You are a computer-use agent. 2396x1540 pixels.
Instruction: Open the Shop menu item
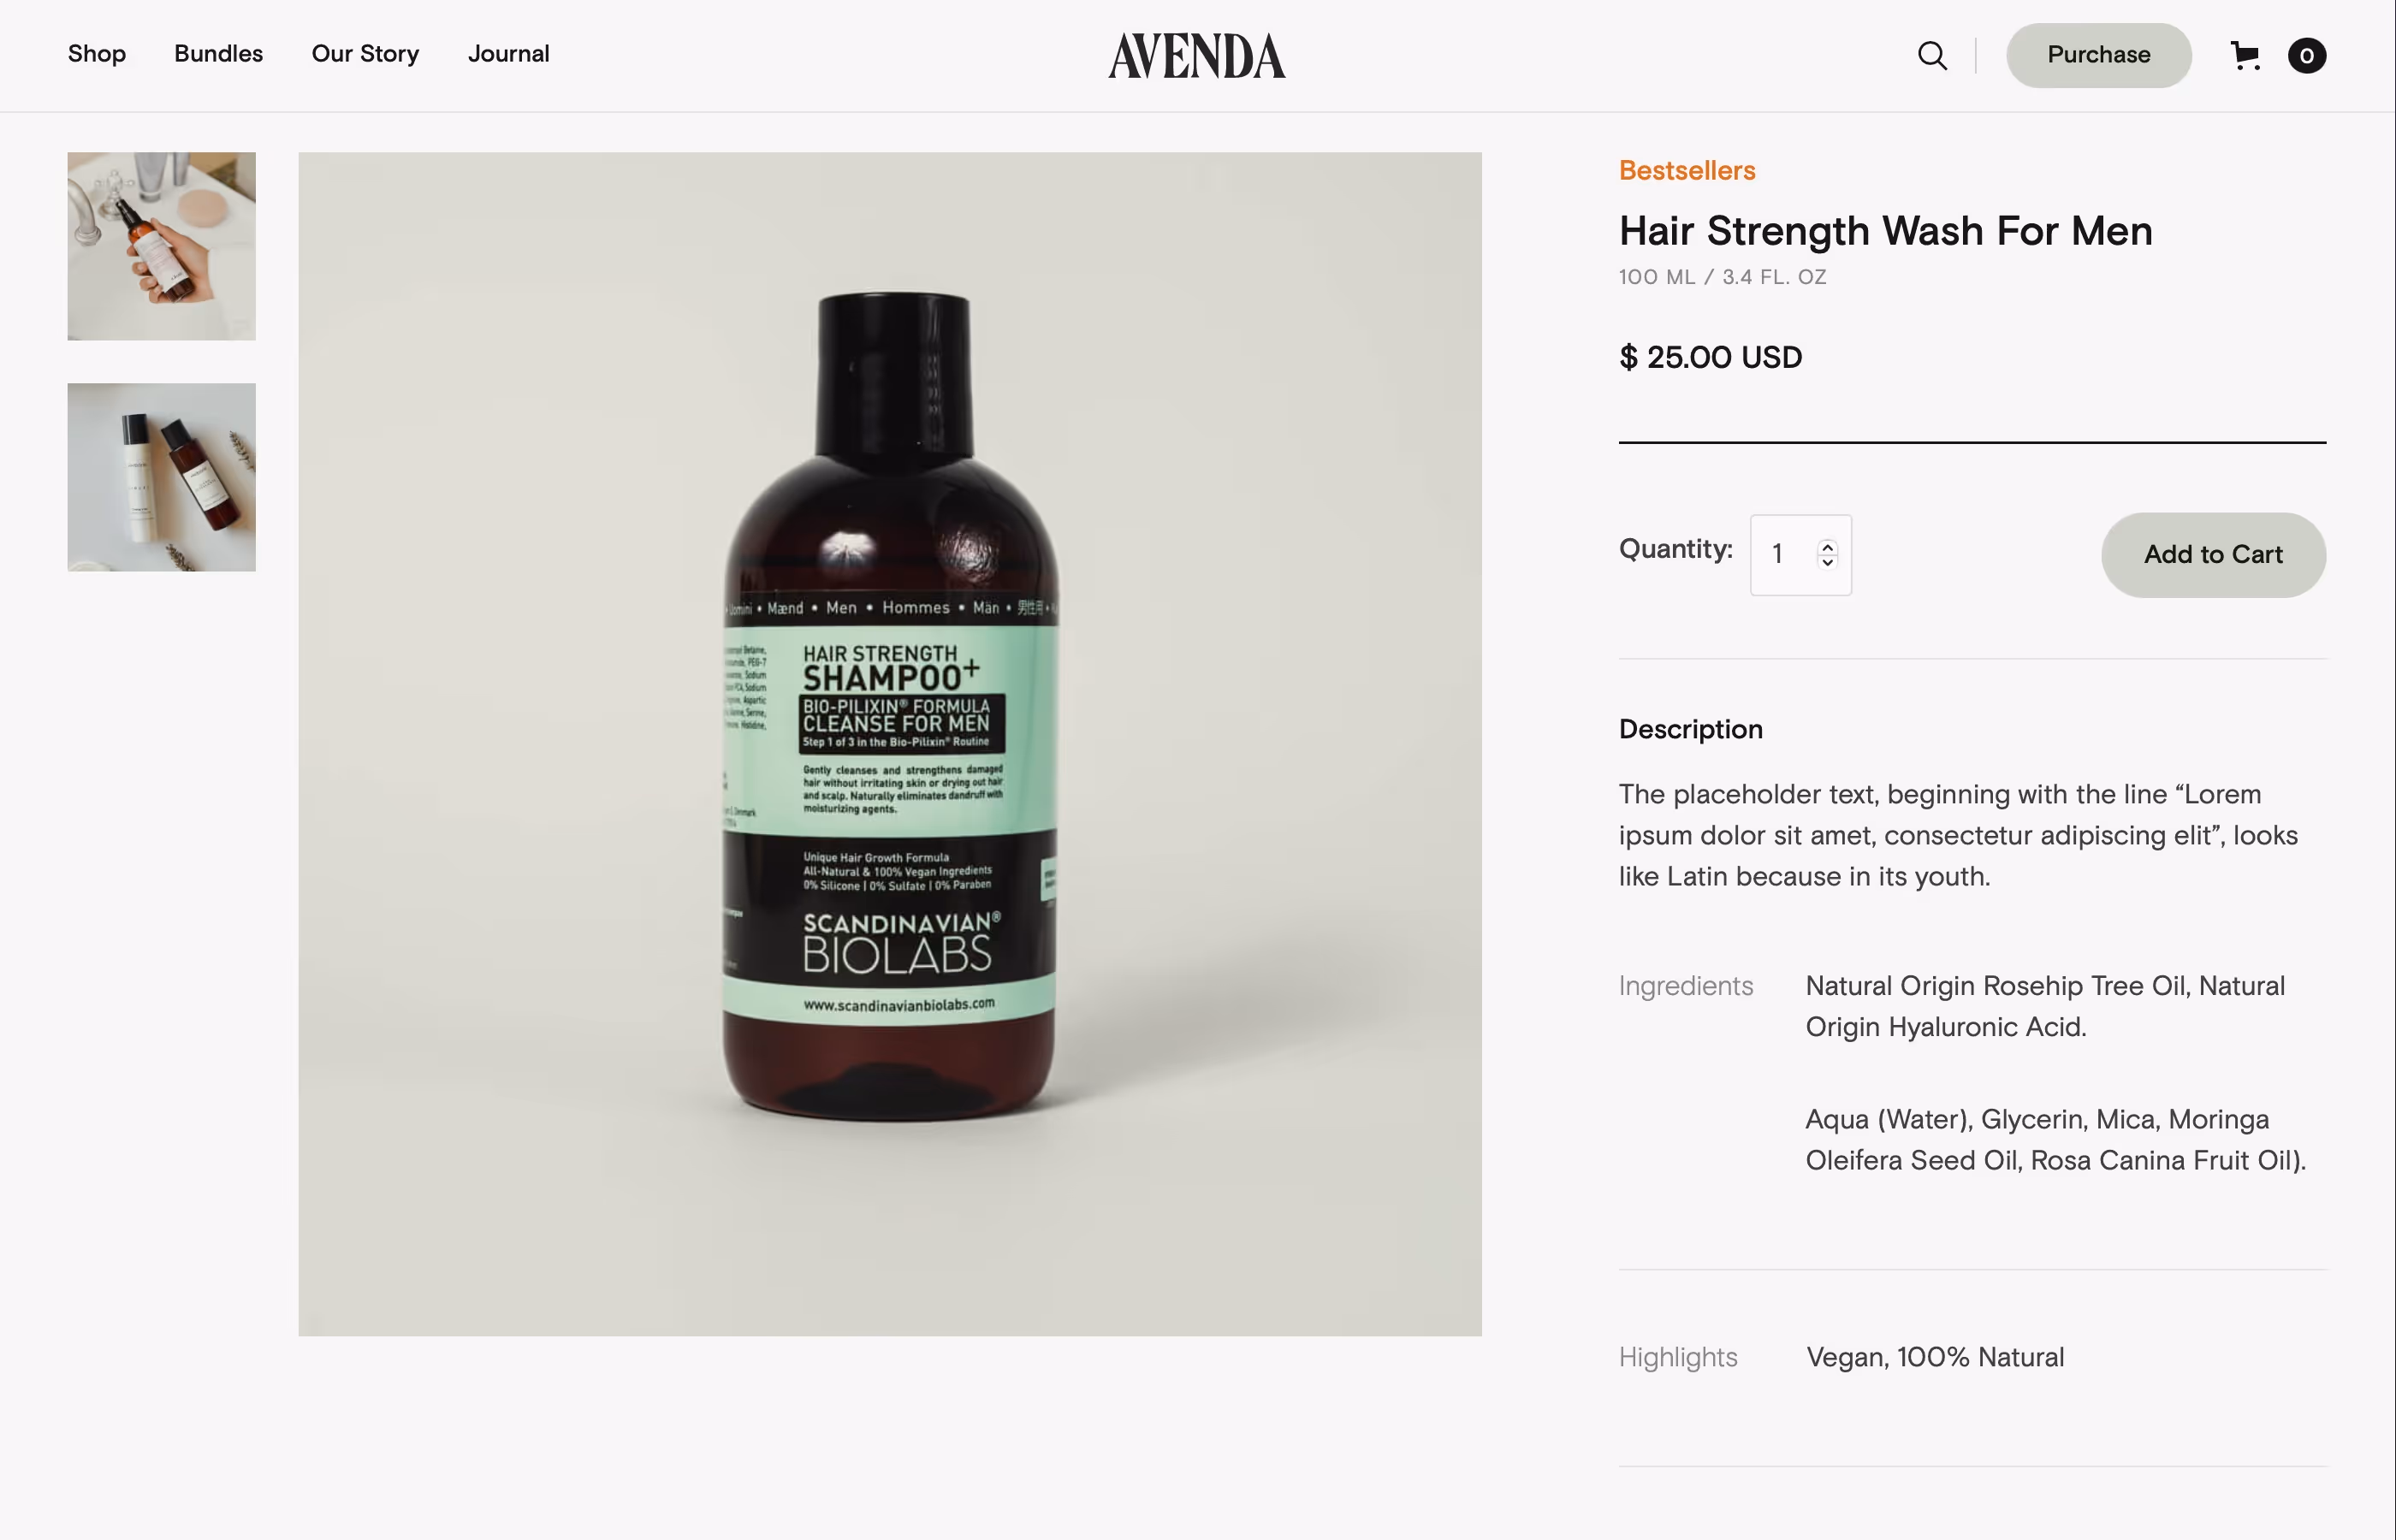point(97,54)
